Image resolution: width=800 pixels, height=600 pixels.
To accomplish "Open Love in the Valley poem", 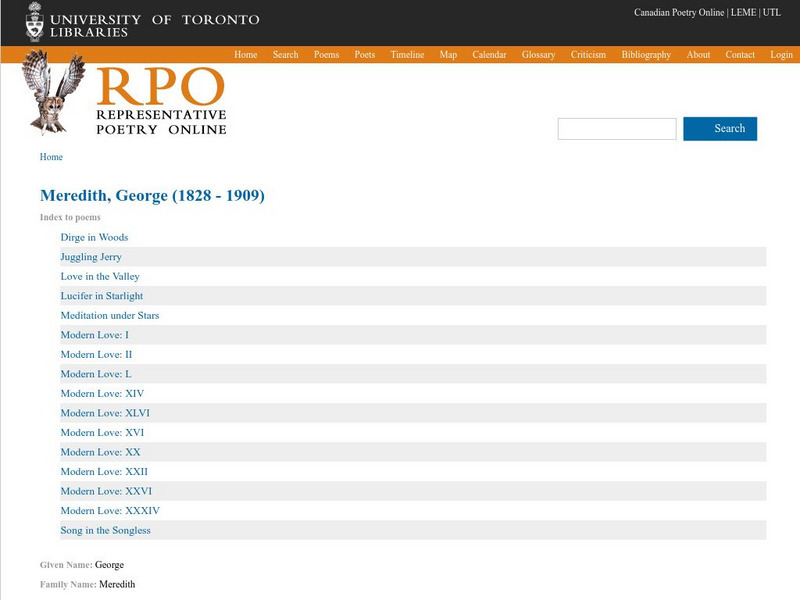I will pos(100,277).
